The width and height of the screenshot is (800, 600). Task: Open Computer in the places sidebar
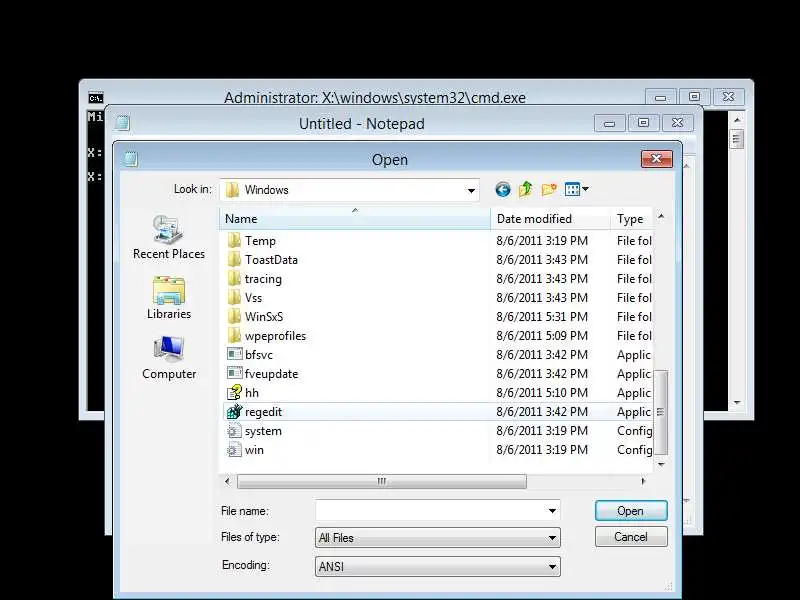[169, 358]
